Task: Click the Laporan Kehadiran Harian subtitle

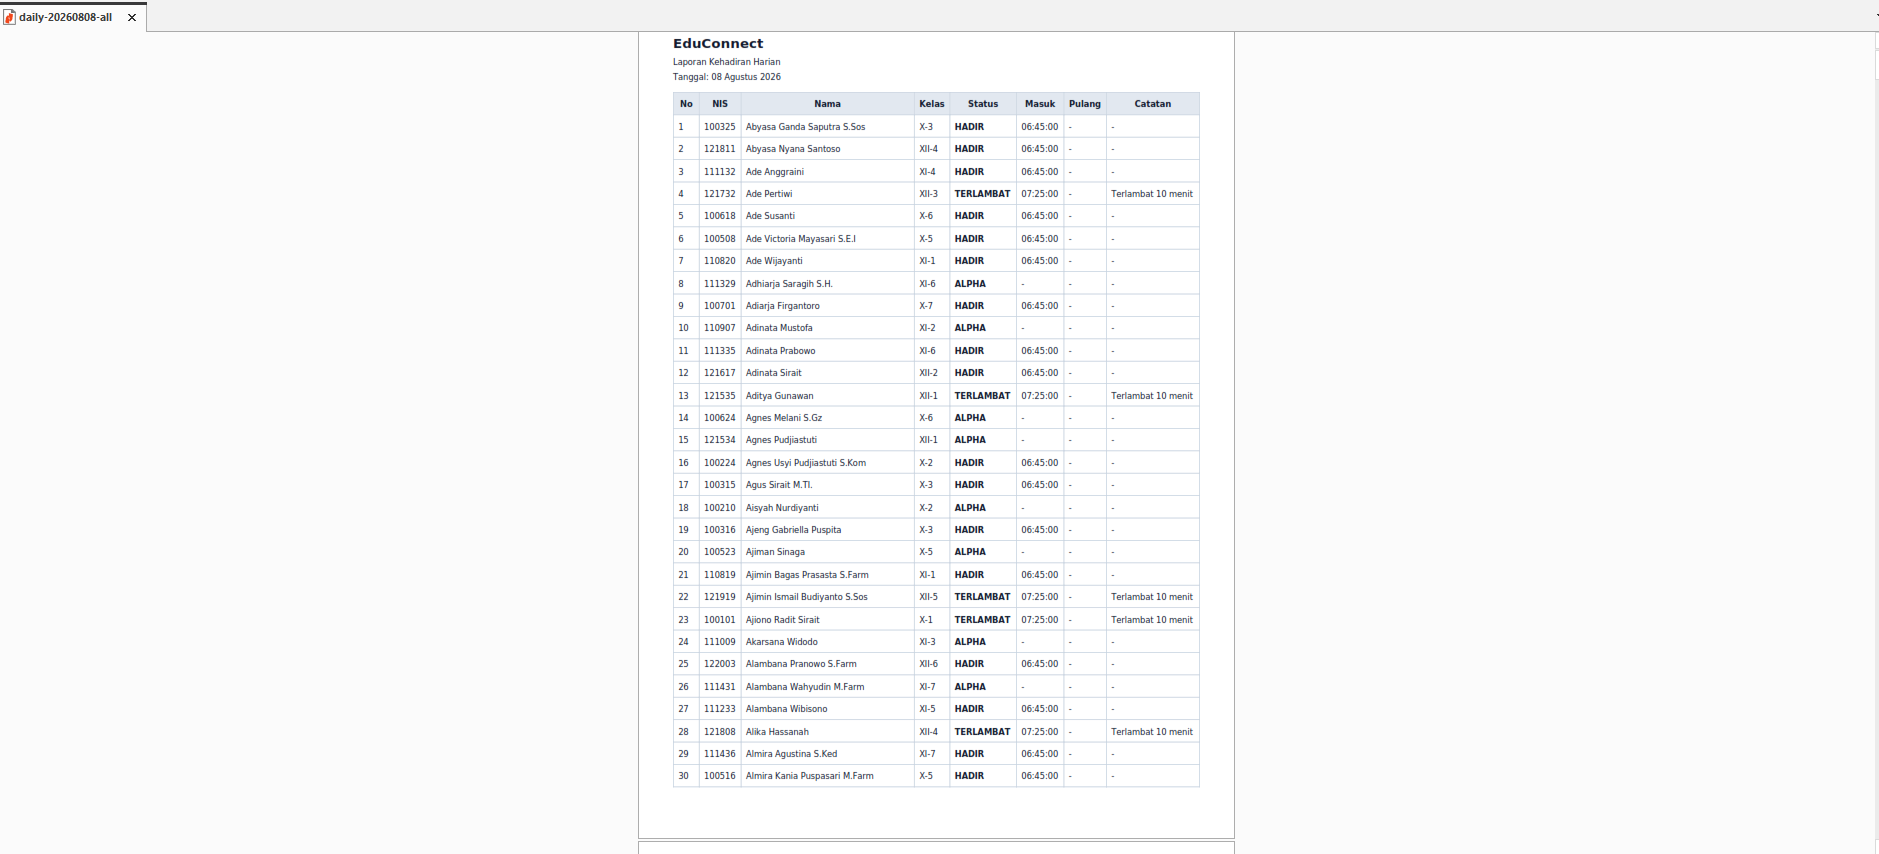Action: tap(727, 62)
